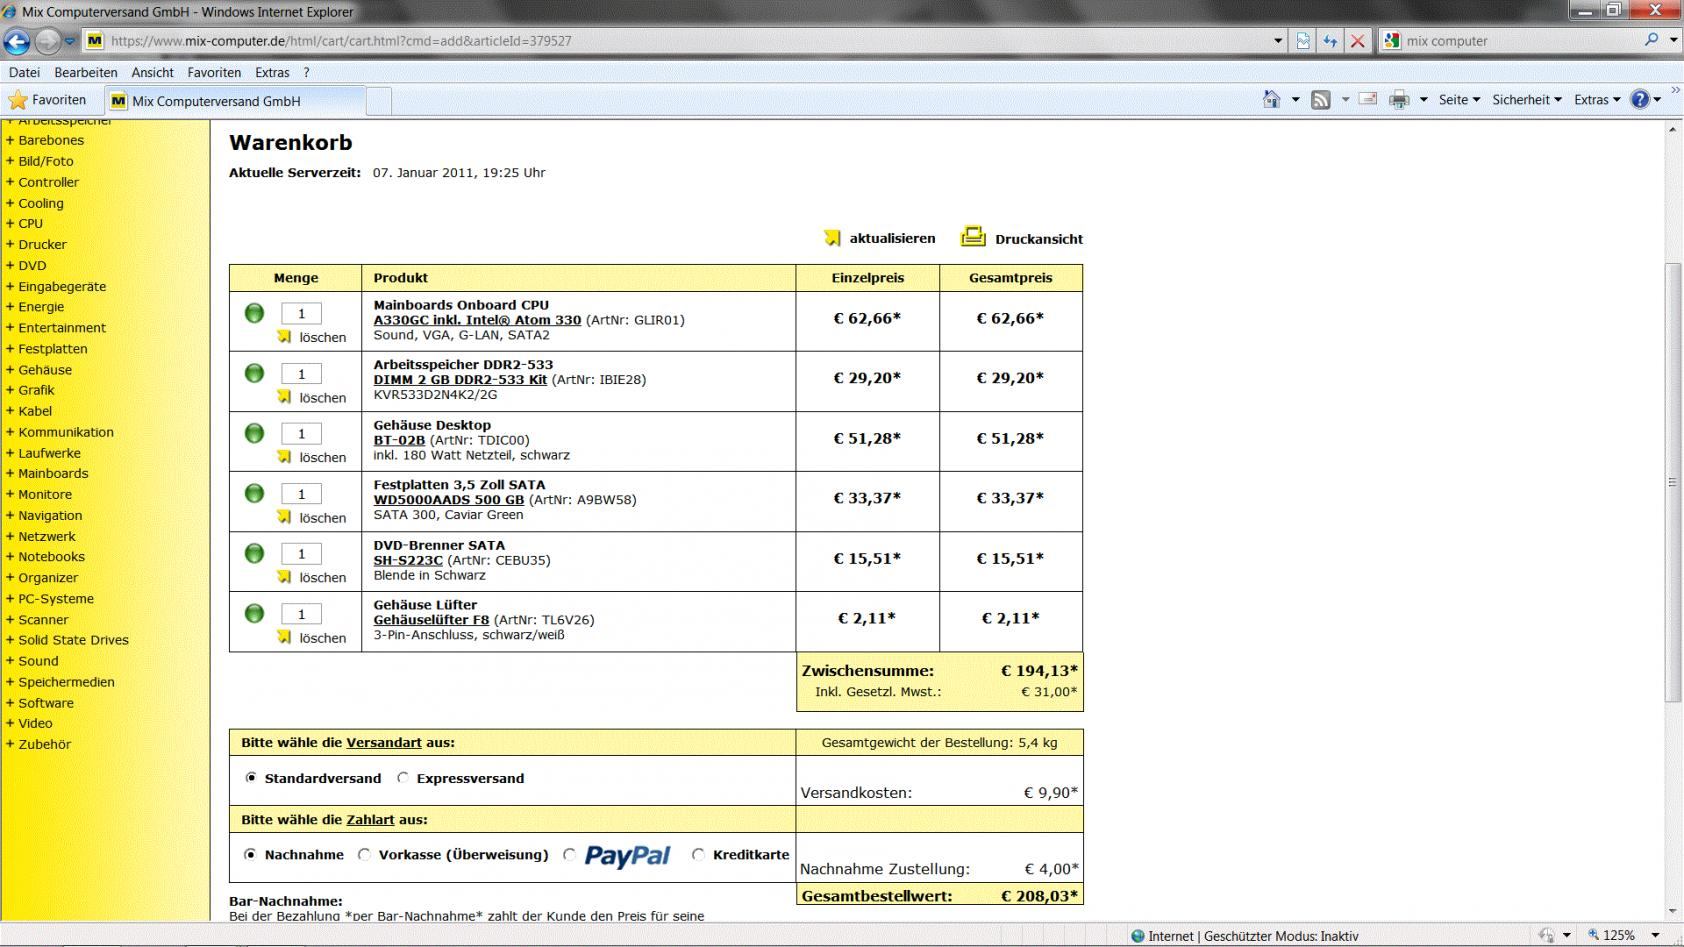Click the browser Forward arrow button
1684x947 pixels.
tap(46, 41)
